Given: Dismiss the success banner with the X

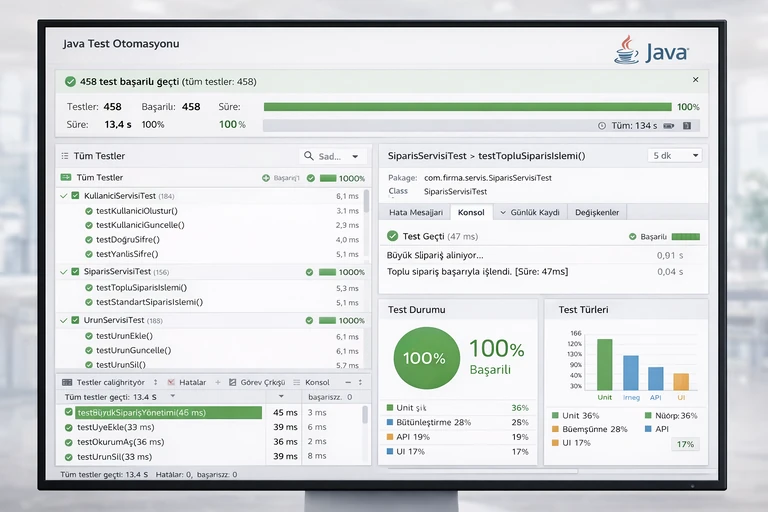Looking at the screenshot, I should pos(695,80).
